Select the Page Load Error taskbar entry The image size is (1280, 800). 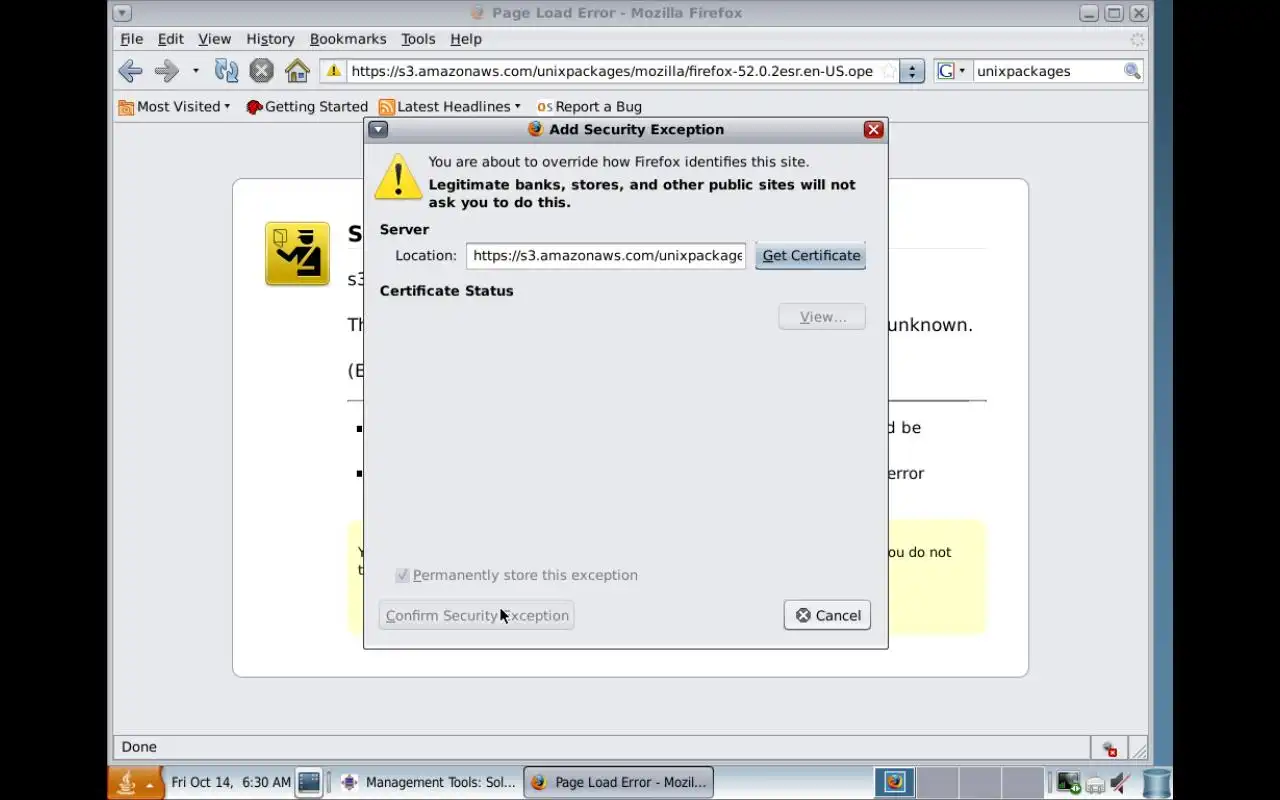(619, 782)
